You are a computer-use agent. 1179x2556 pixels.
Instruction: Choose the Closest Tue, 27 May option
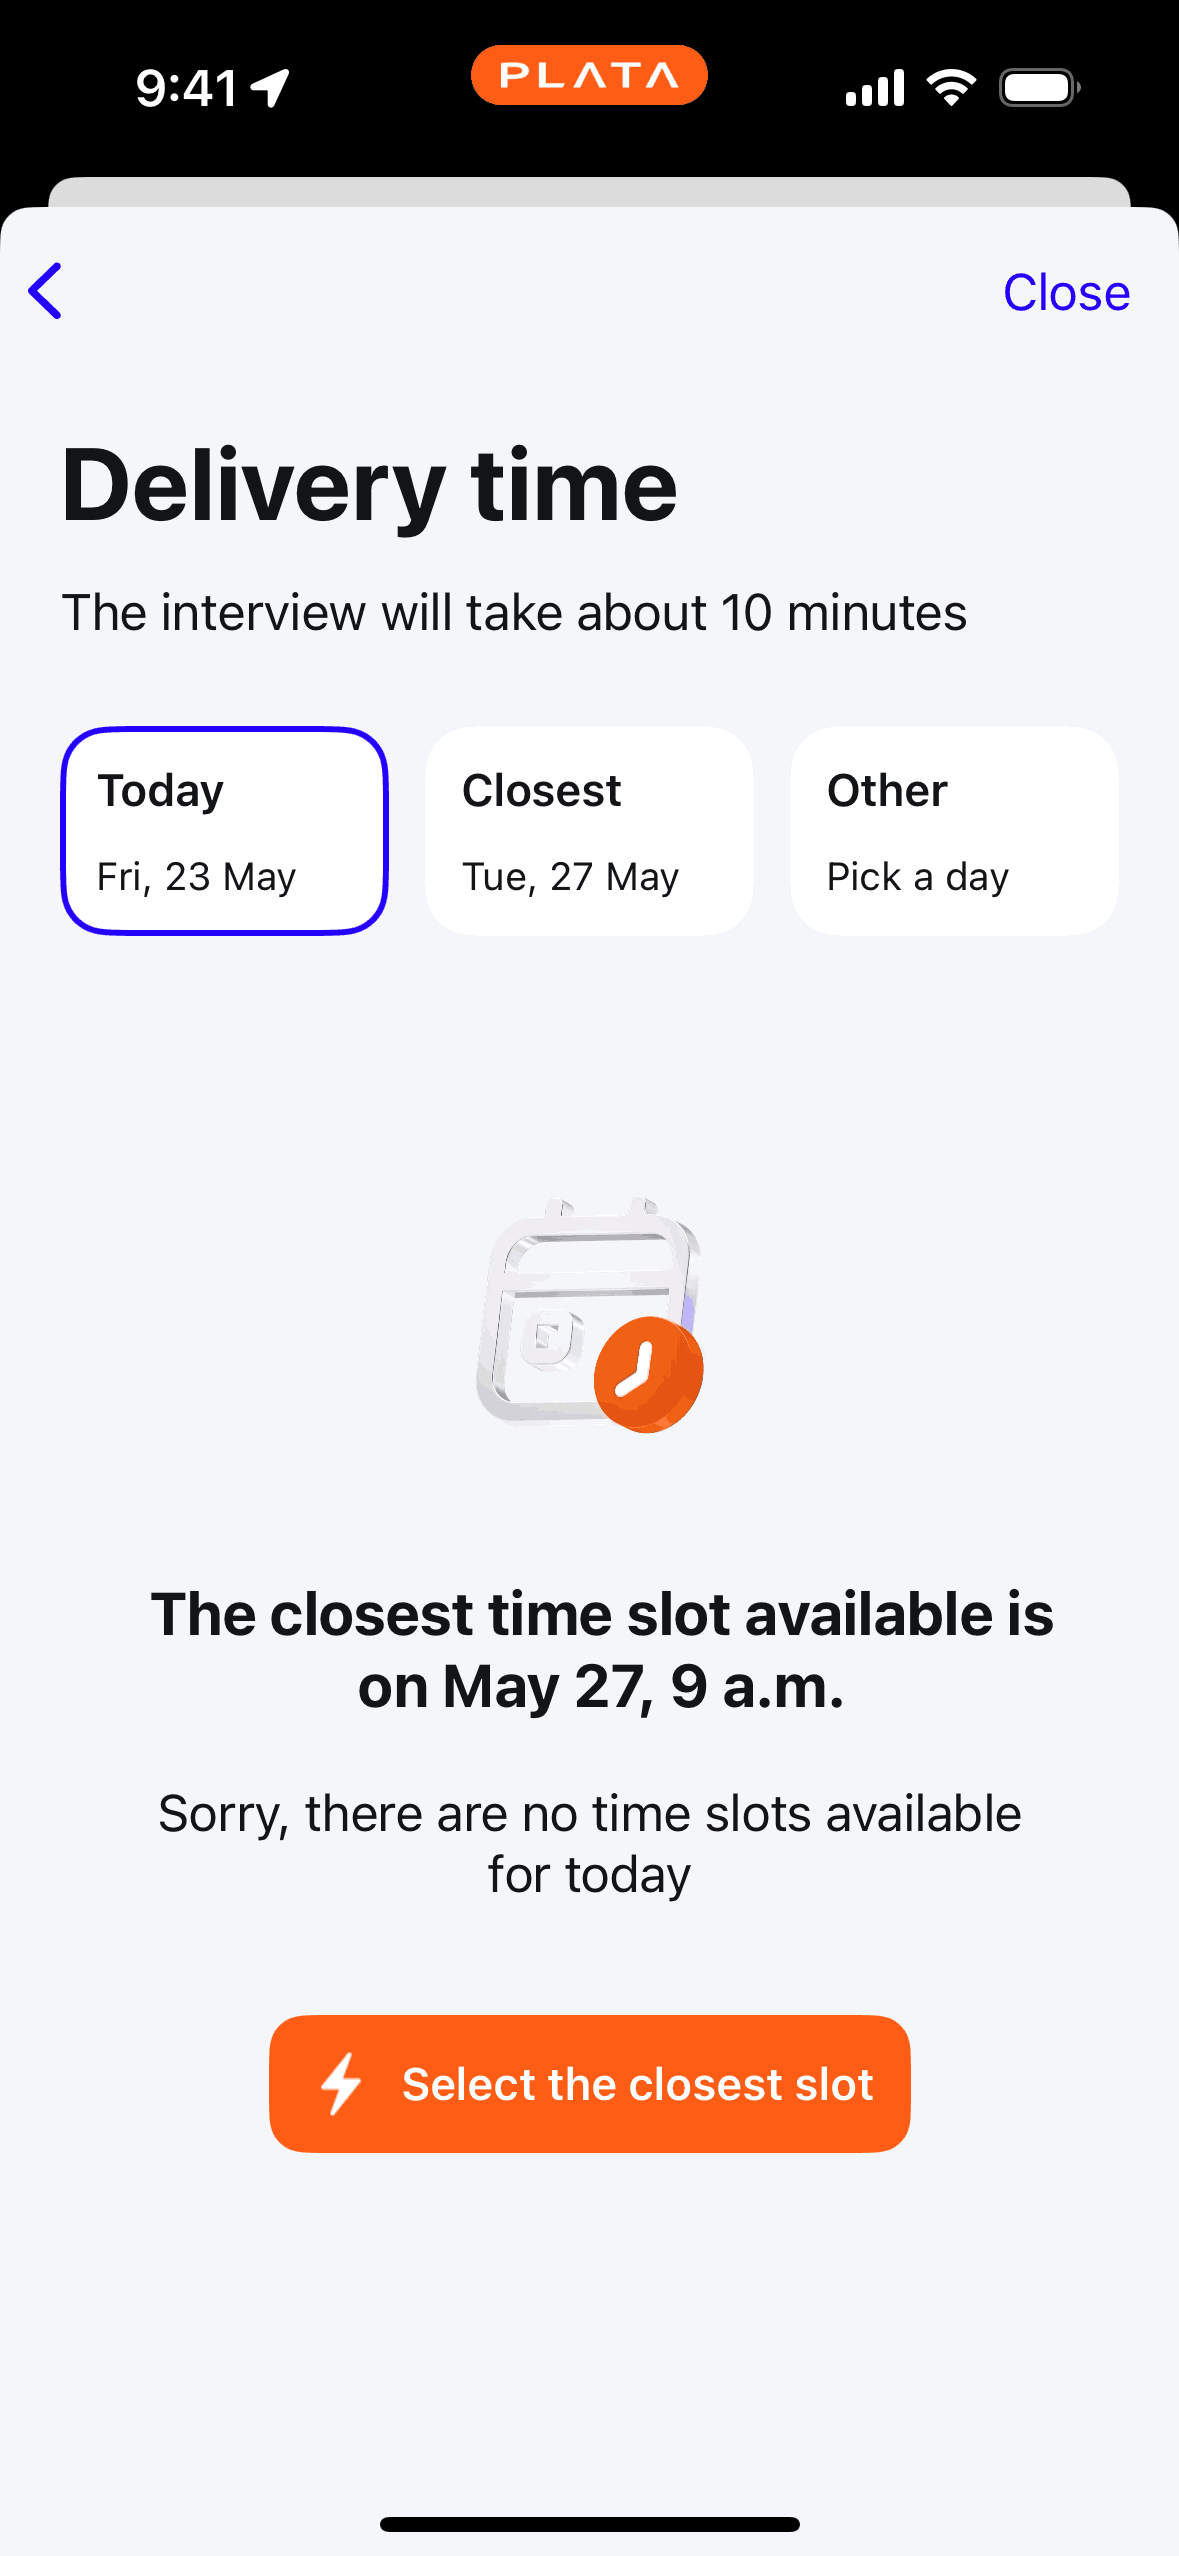tap(589, 831)
